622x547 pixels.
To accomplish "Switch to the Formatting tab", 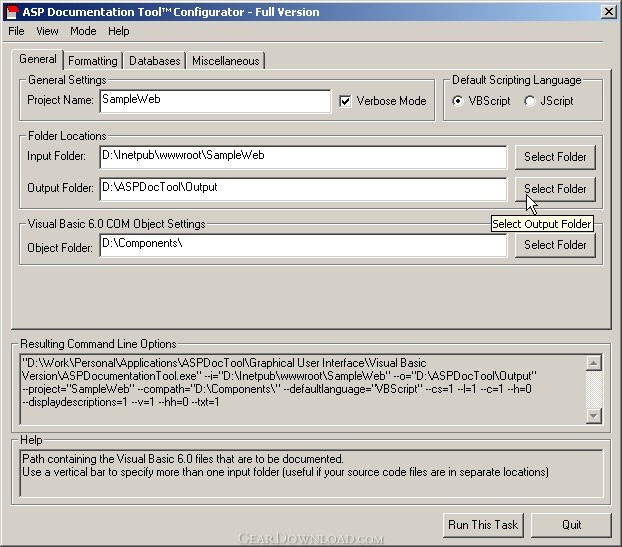I will [x=93, y=61].
